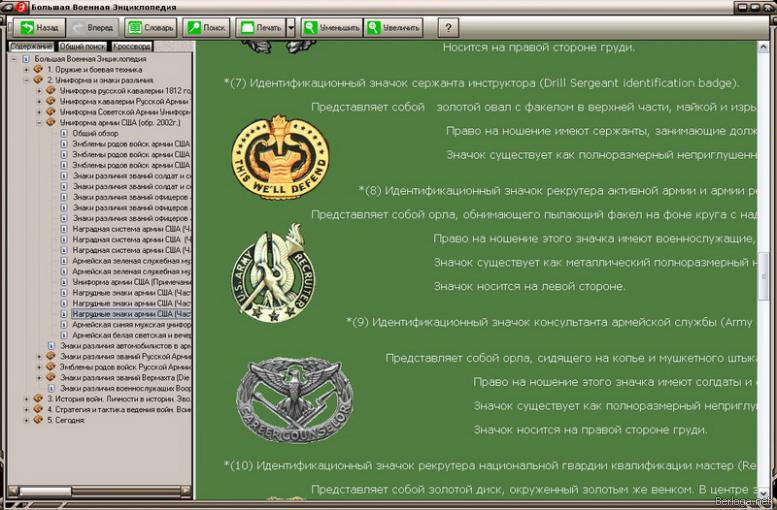Screen dimensions: 777x510
Task: Click the content pane scroll-up arrow
Action: [763, 47]
